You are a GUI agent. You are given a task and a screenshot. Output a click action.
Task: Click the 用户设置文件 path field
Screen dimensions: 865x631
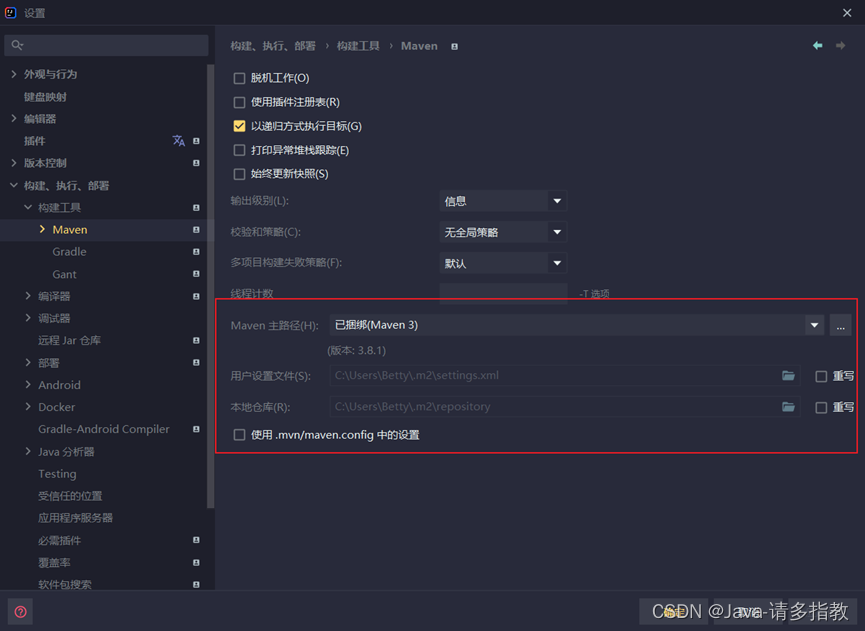[x=564, y=376]
